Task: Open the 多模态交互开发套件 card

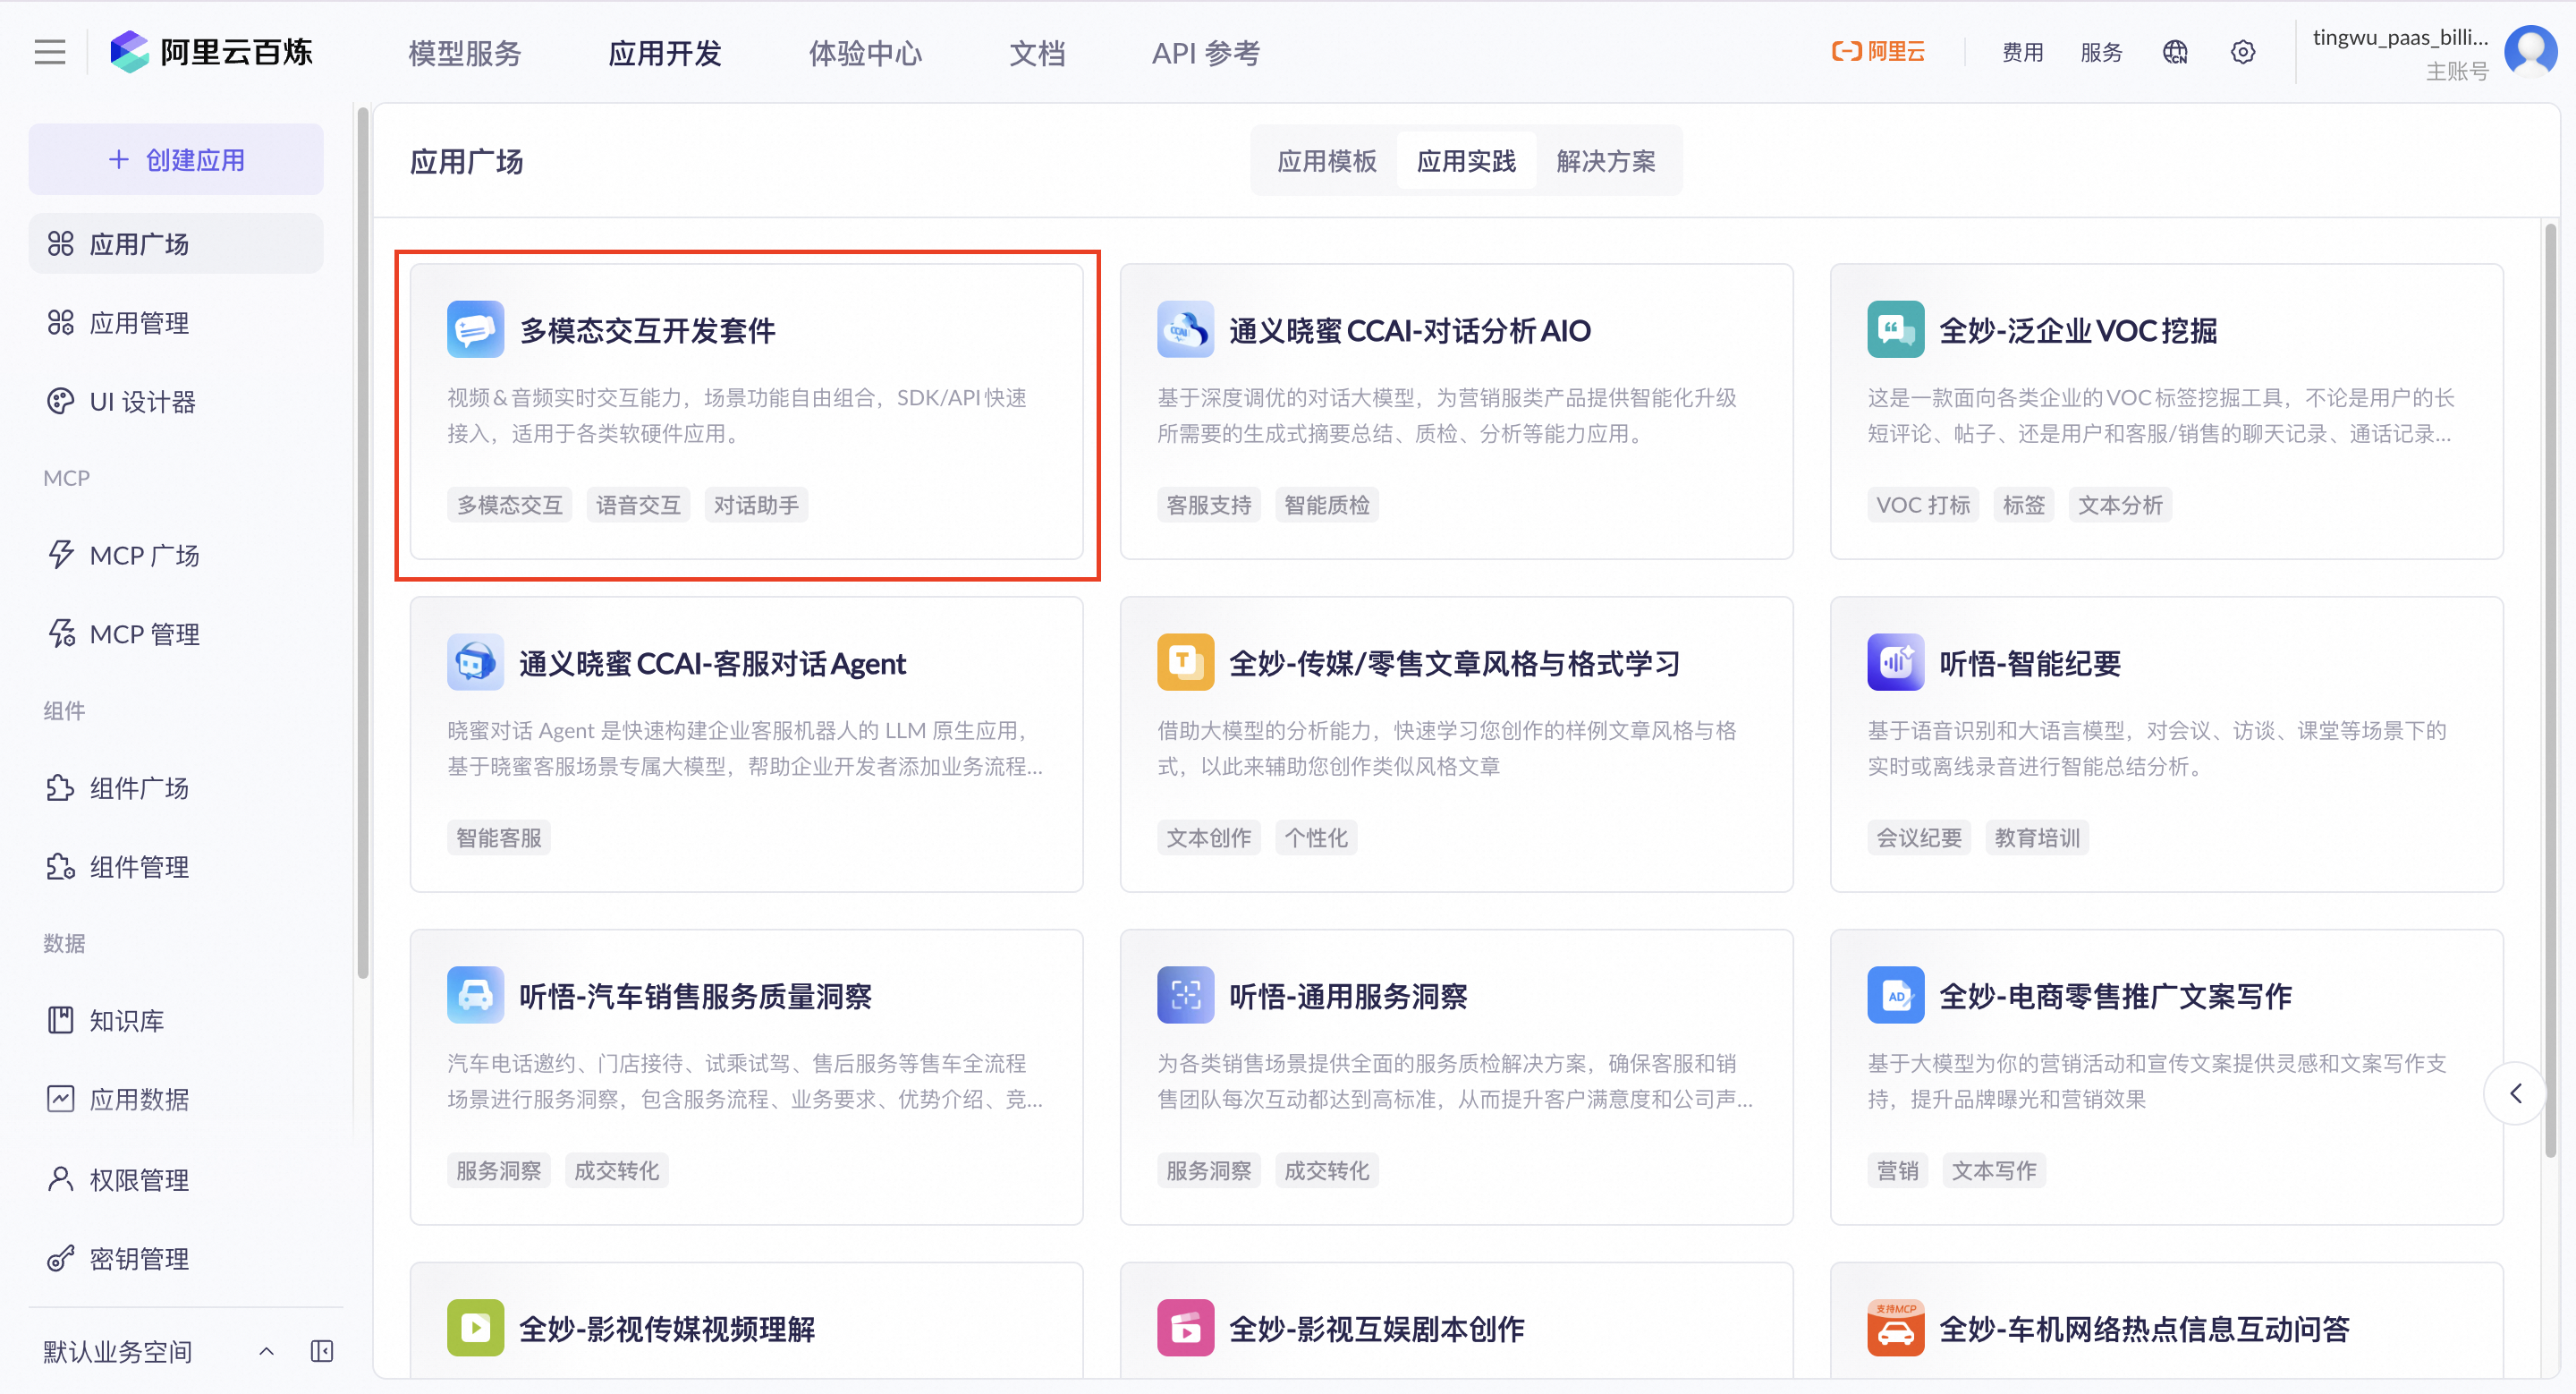Action: pos(746,412)
